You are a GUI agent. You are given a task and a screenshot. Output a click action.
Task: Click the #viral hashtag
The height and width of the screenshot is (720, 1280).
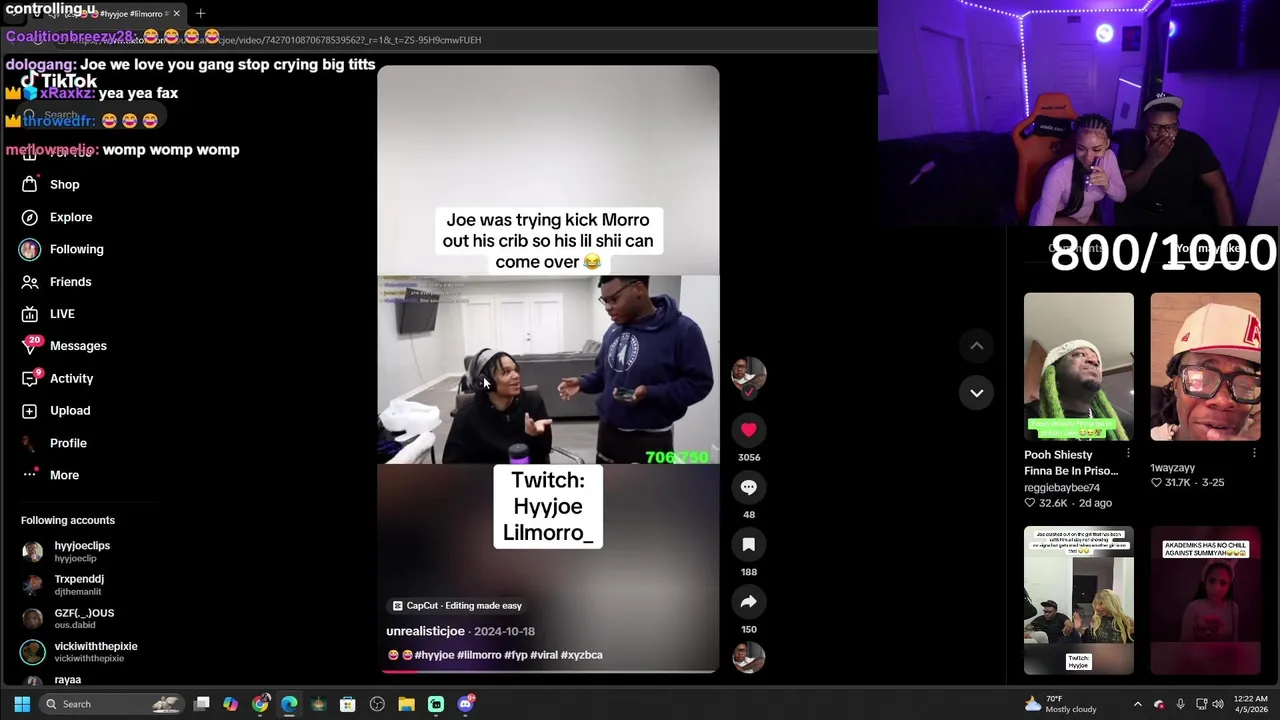[544, 655]
